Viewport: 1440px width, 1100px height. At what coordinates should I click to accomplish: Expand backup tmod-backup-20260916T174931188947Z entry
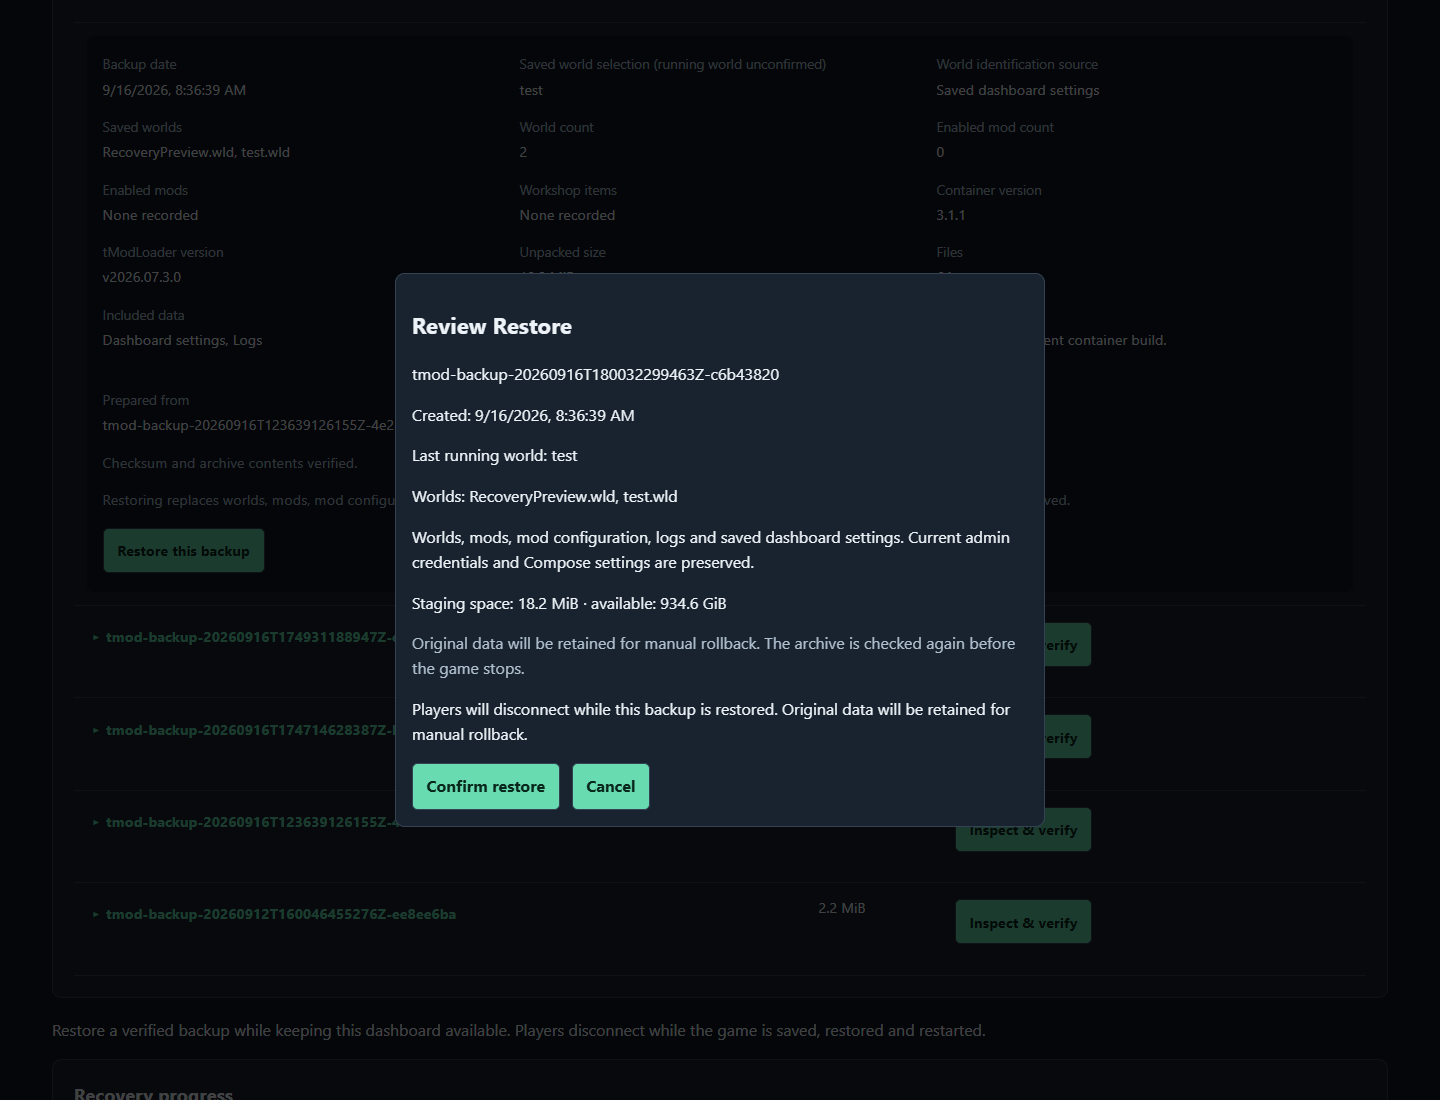(244, 637)
